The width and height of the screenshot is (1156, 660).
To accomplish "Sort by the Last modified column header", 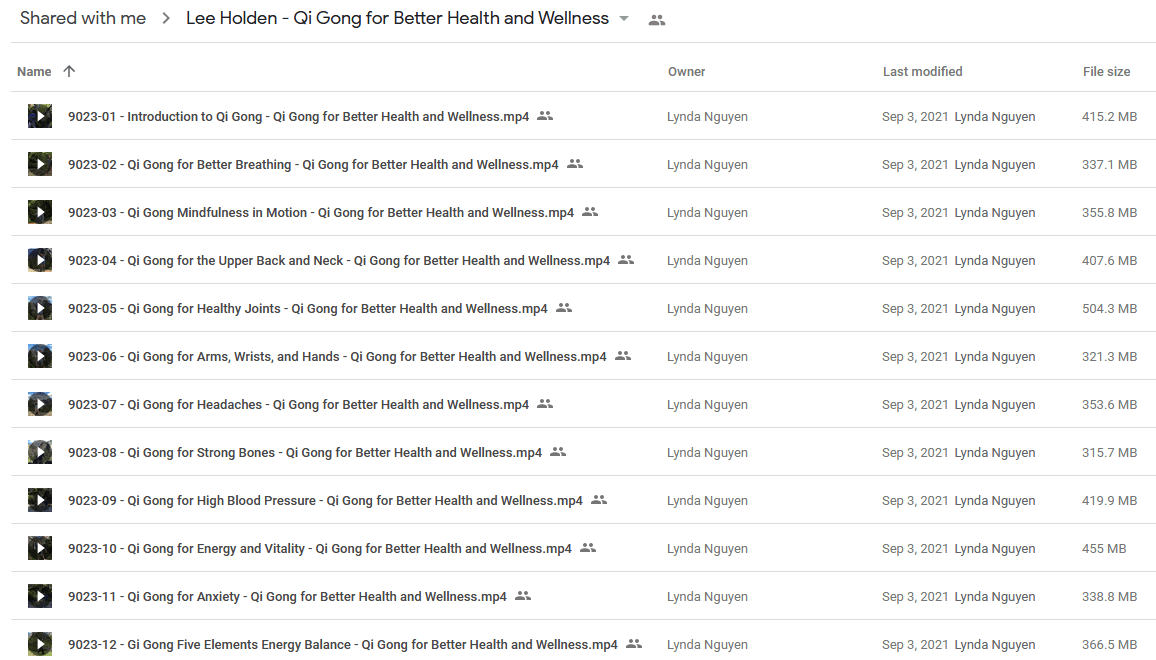I will [x=922, y=72].
